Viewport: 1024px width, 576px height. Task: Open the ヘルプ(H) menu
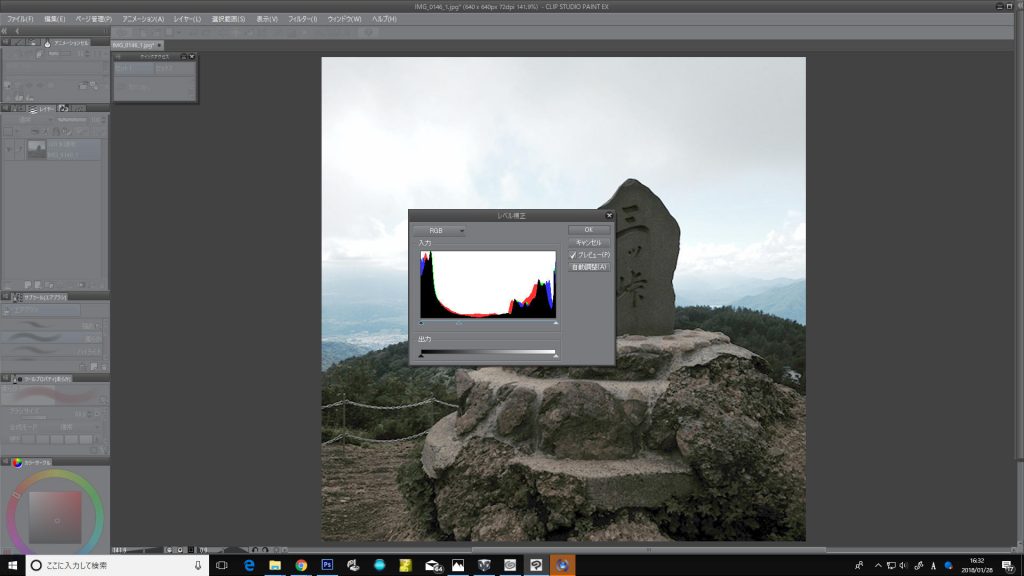click(384, 20)
